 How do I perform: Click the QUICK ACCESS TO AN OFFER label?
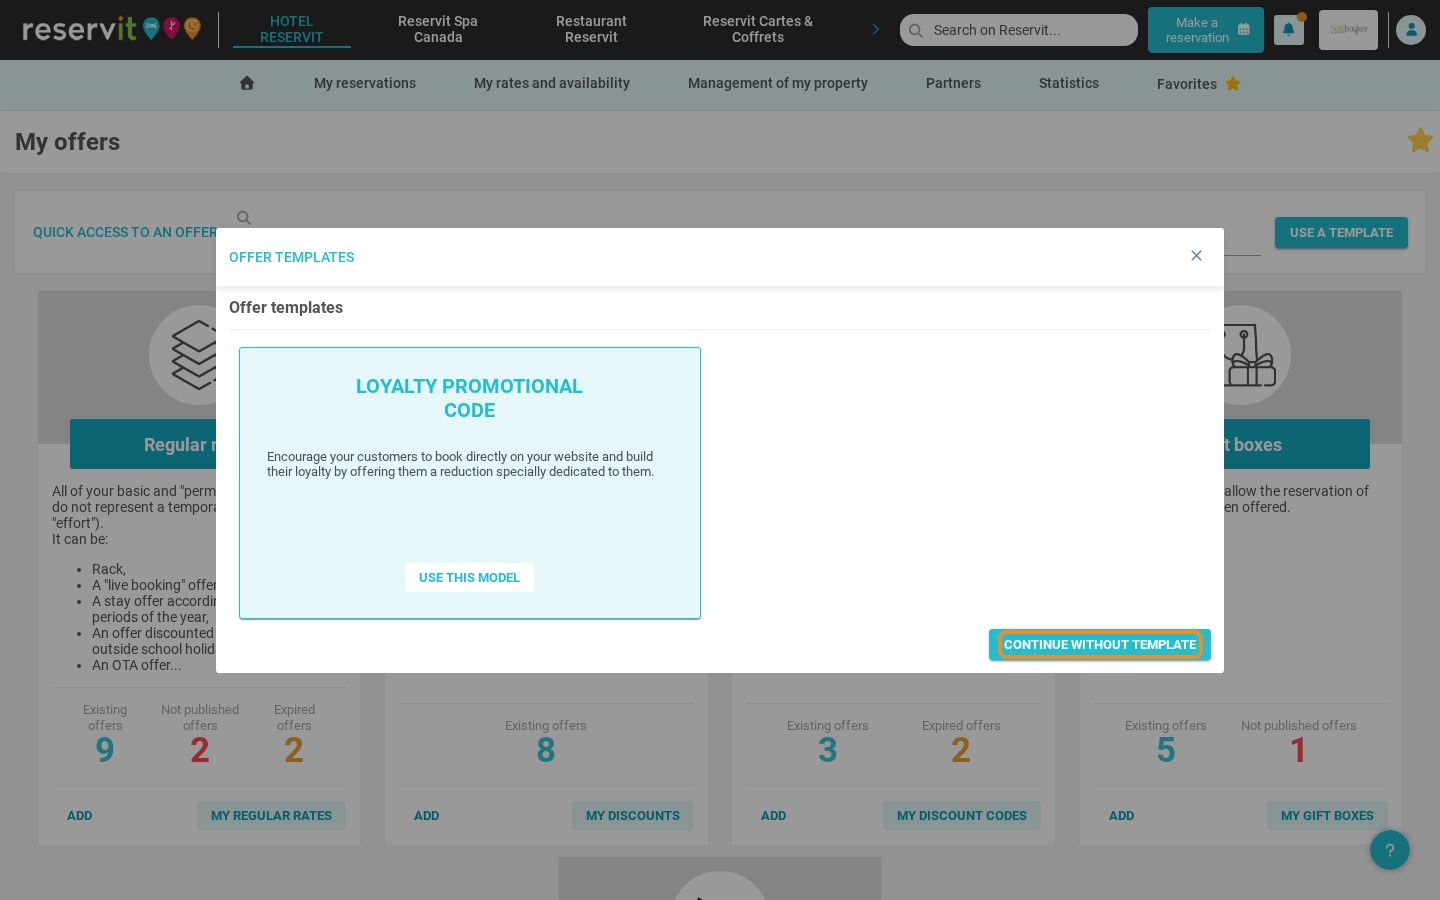(124, 232)
